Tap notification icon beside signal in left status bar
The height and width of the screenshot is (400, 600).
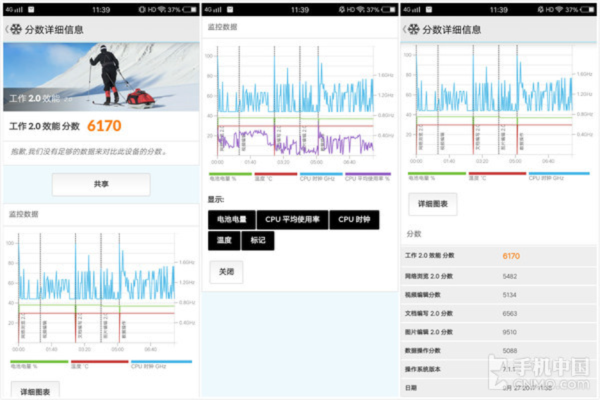click(x=31, y=10)
